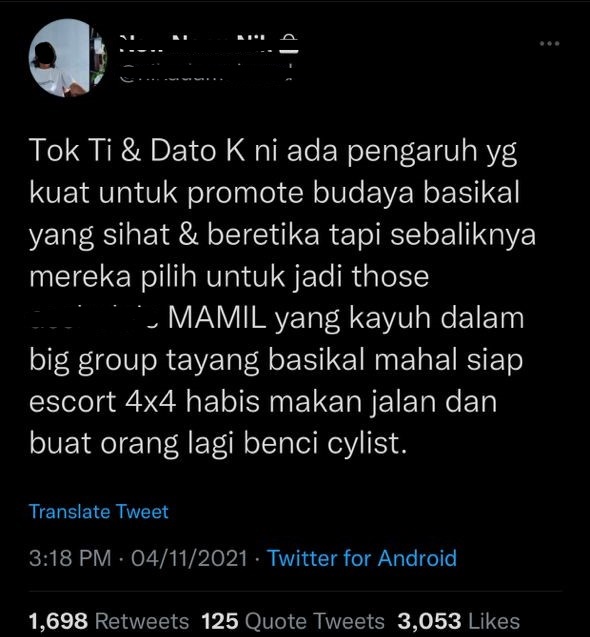Click the opening phrase Tok Ti & Dato K
The width and height of the screenshot is (590, 637).
tap(137, 150)
